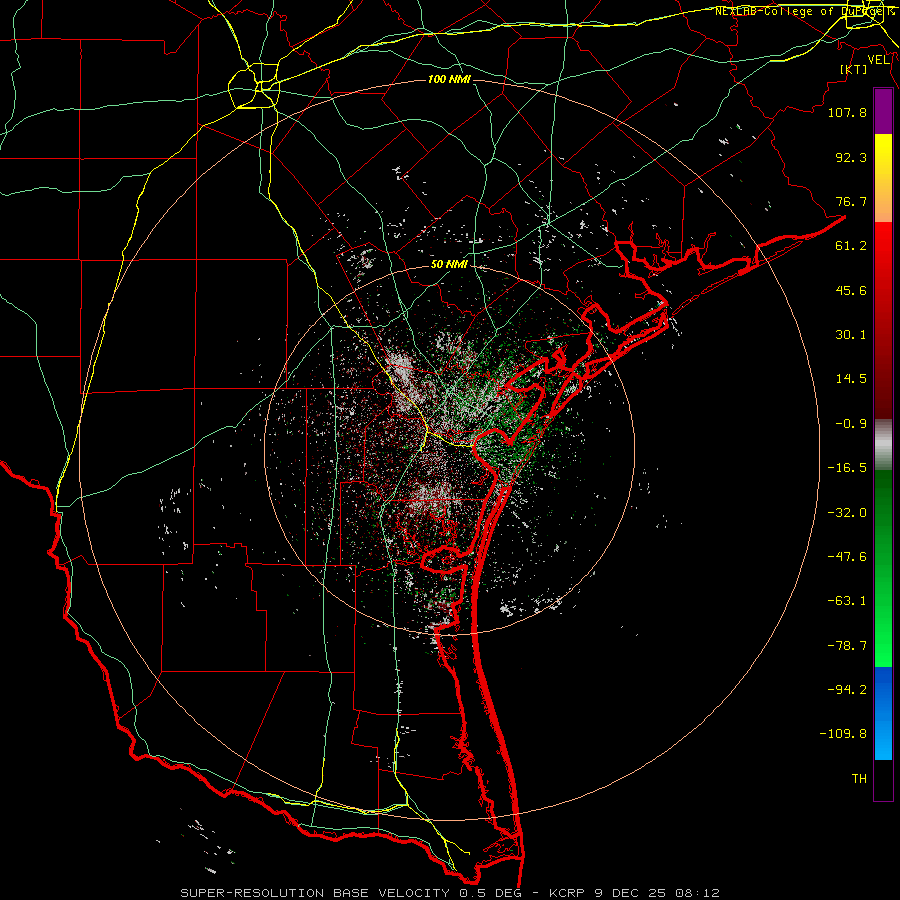Image resolution: width=900 pixels, height=900 pixels.
Task: Click the -63.1 legend value
Action: 847,601
